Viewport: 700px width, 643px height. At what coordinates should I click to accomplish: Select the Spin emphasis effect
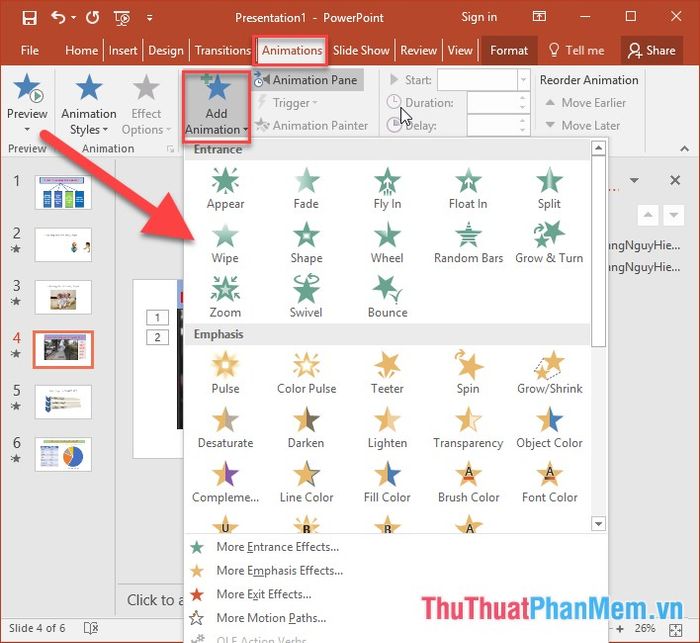point(468,373)
